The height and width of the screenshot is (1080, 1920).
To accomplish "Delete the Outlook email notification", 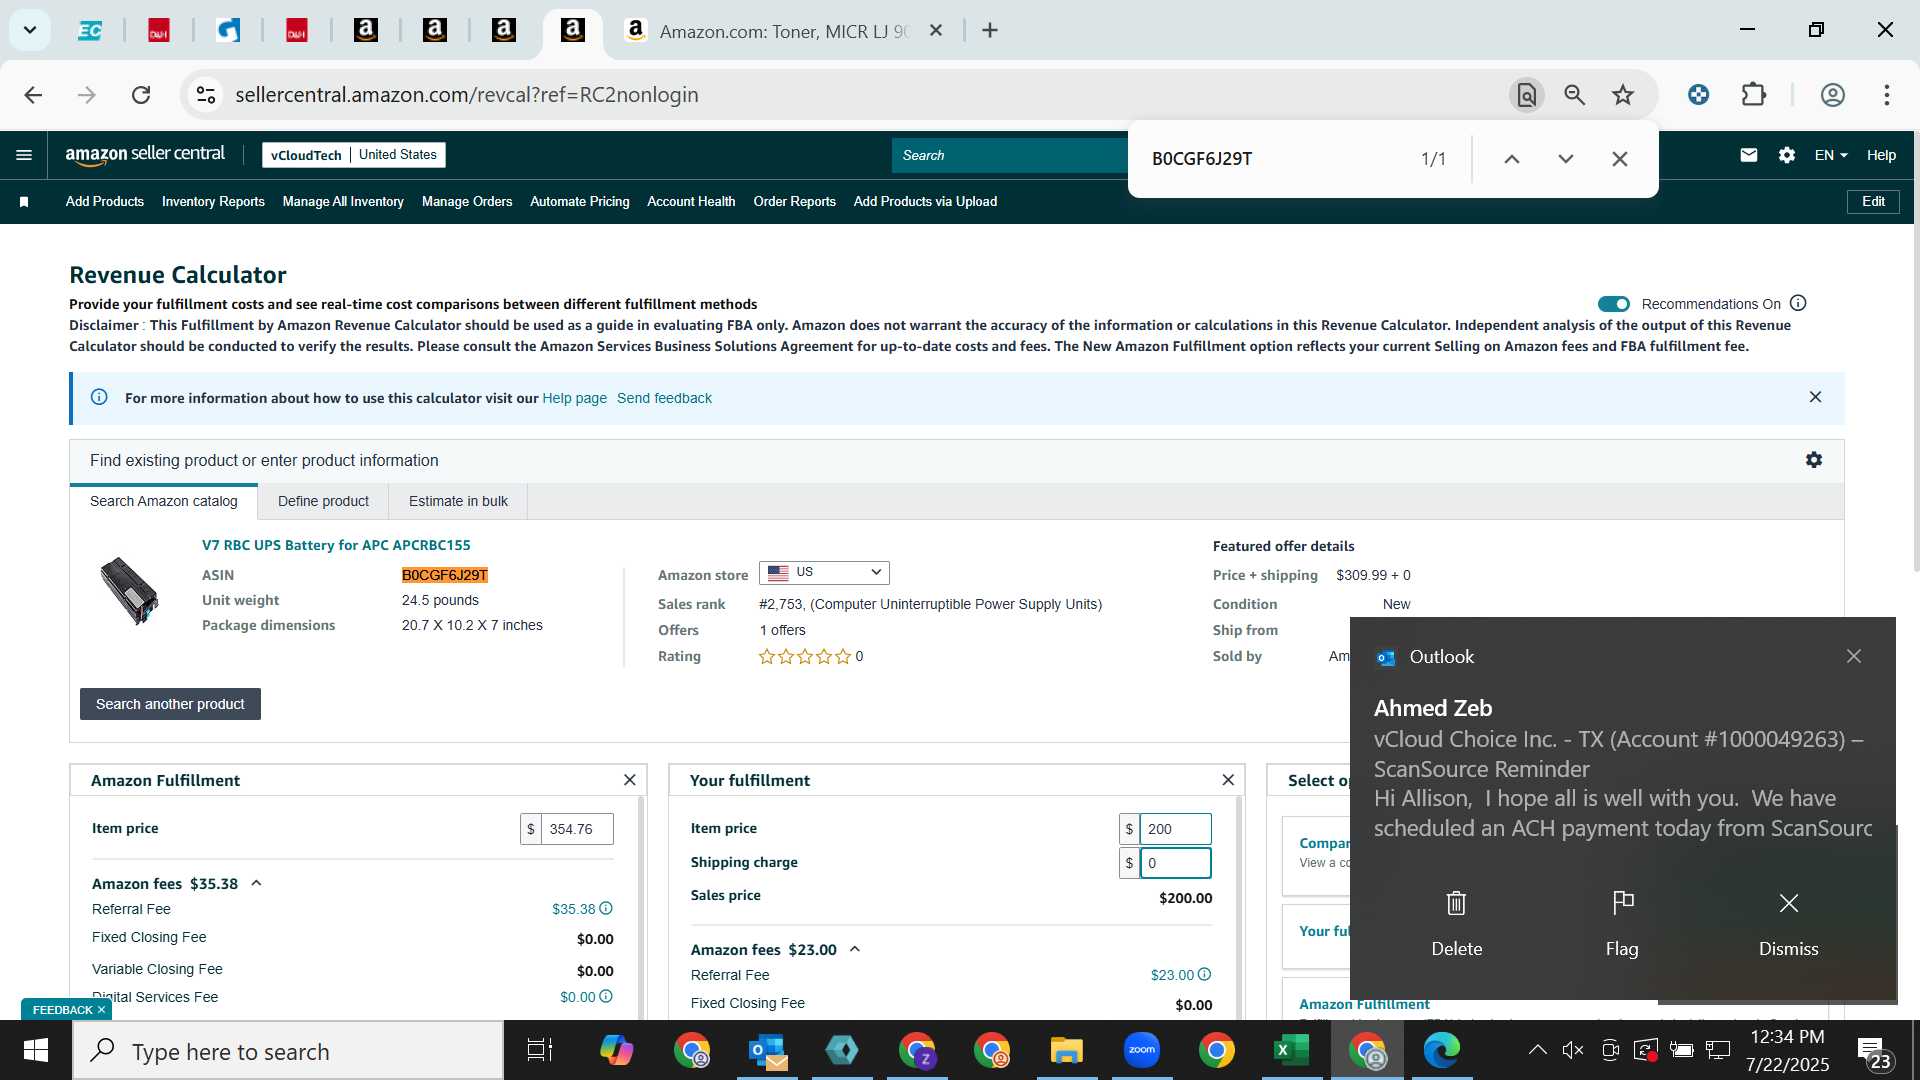I will tap(1456, 924).
